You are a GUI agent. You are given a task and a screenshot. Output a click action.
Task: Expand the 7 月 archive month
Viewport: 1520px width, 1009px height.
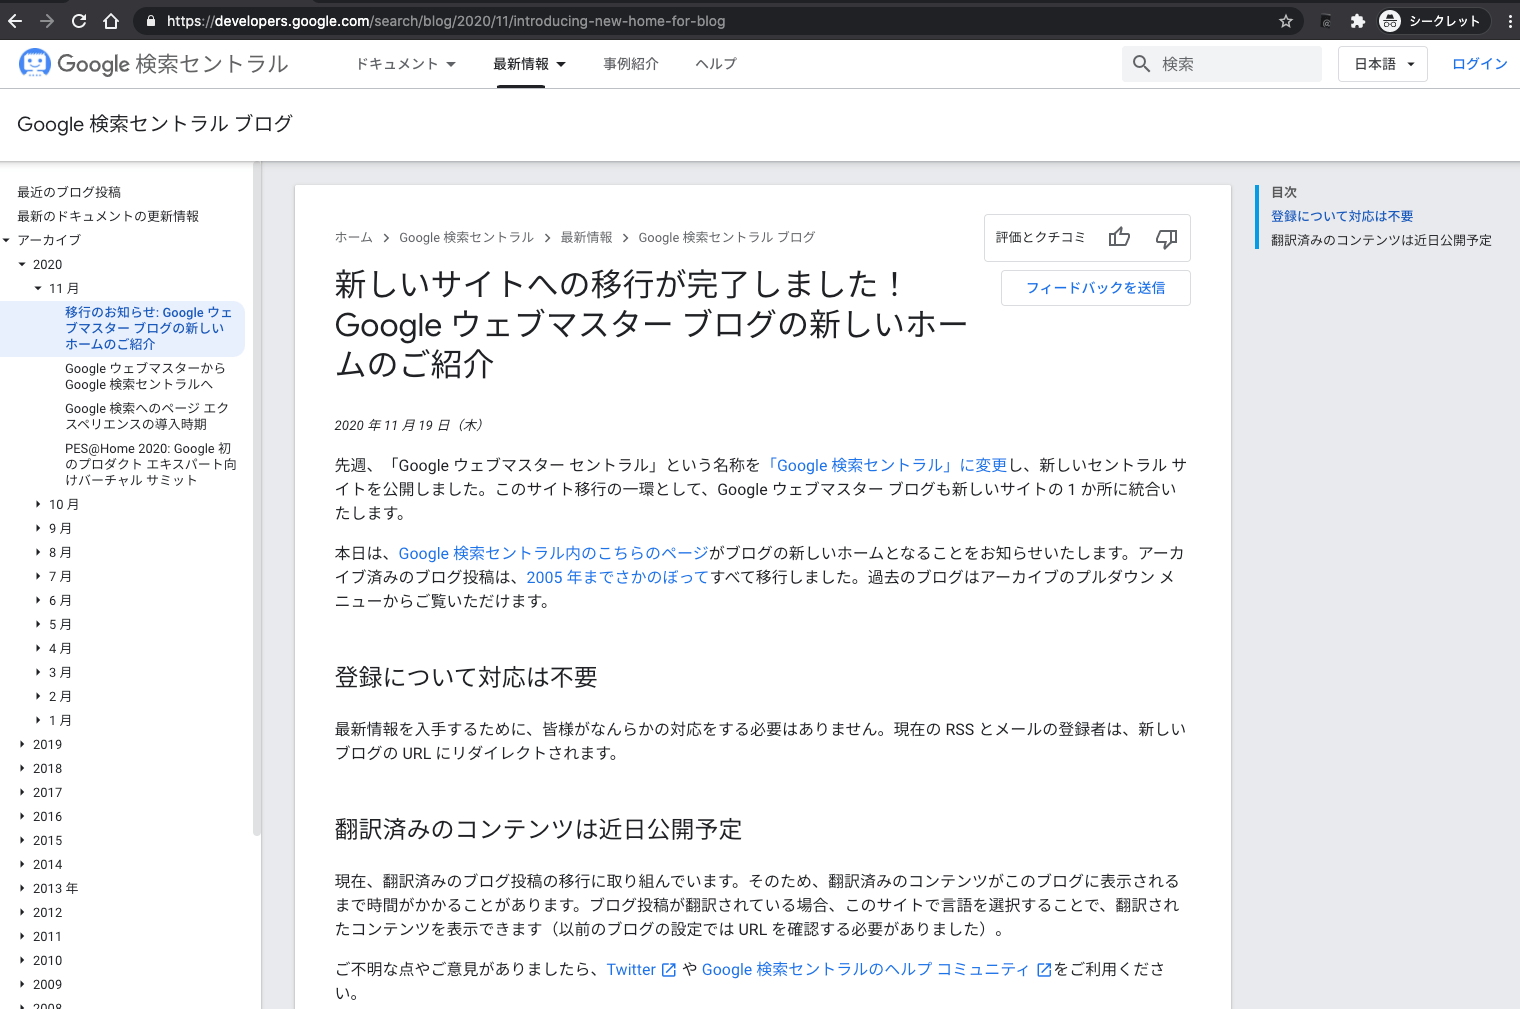(38, 576)
